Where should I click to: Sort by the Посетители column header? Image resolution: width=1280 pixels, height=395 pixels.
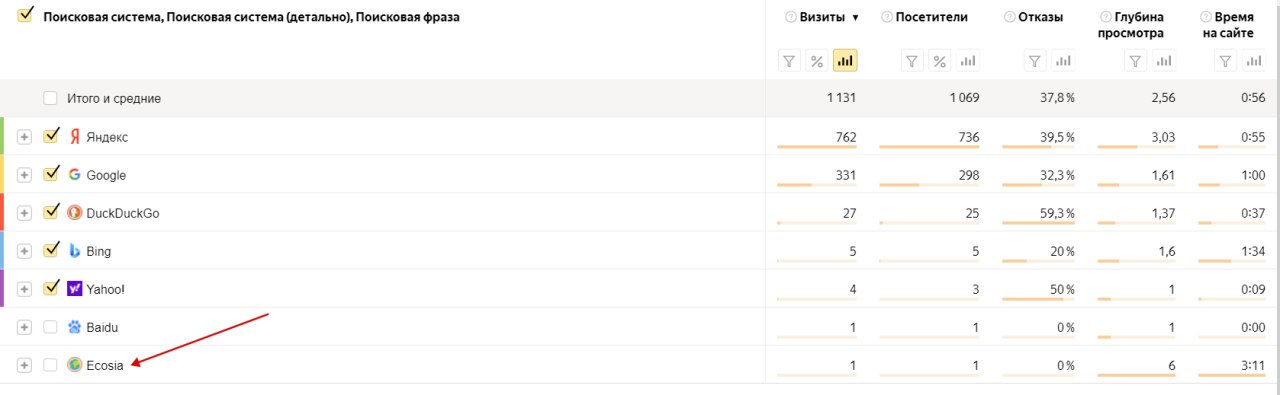pyautogui.click(x=931, y=17)
